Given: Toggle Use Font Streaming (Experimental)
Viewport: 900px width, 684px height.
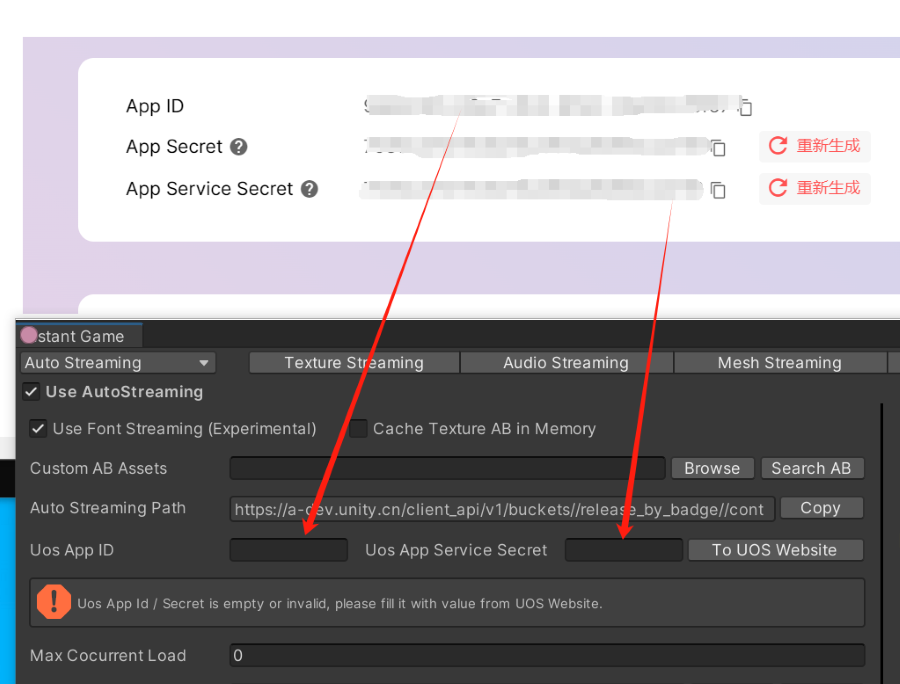Looking at the screenshot, I should click(38, 429).
